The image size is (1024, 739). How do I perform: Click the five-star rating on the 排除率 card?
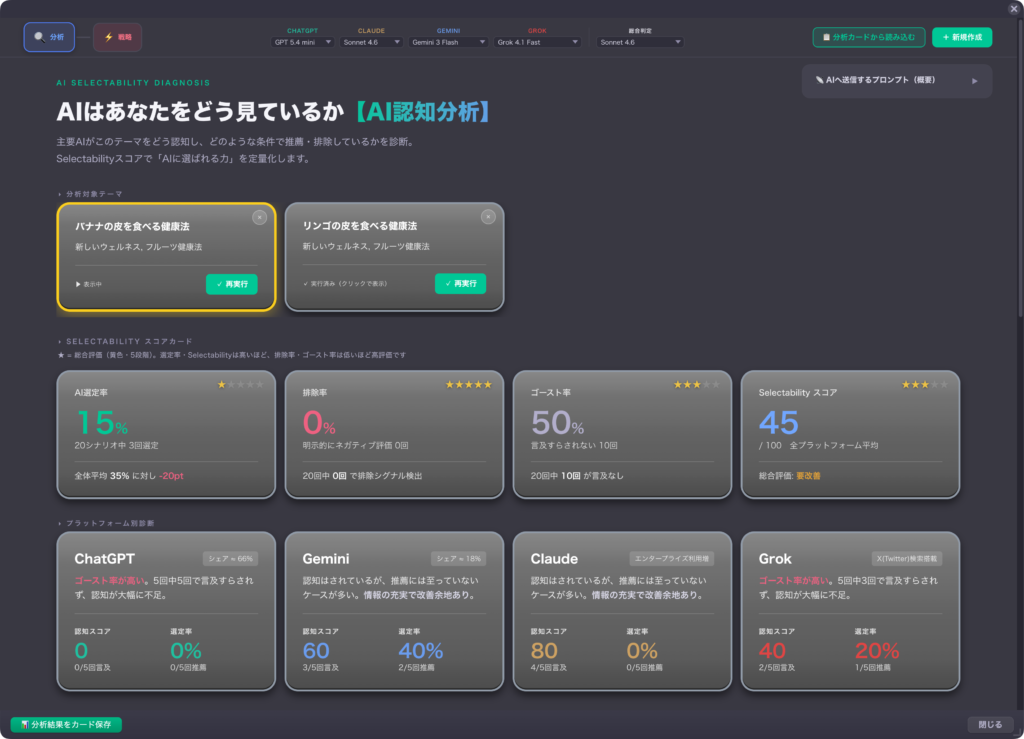(x=469, y=384)
